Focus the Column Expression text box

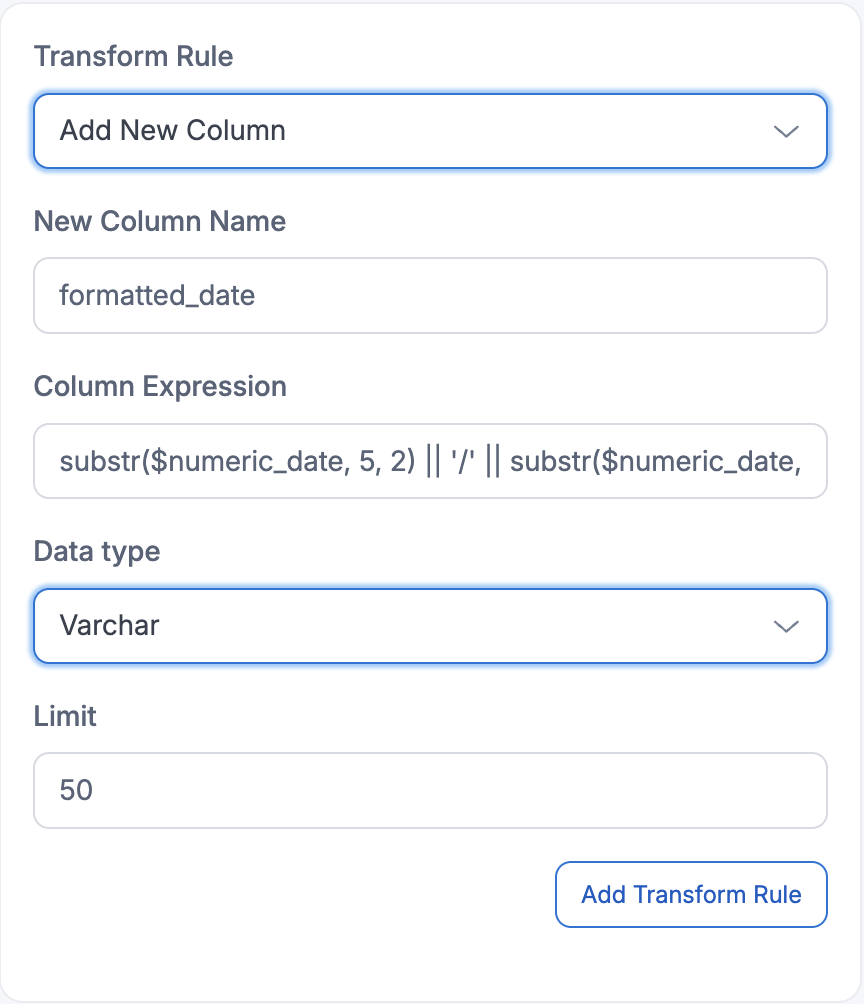click(x=430, y=461)
